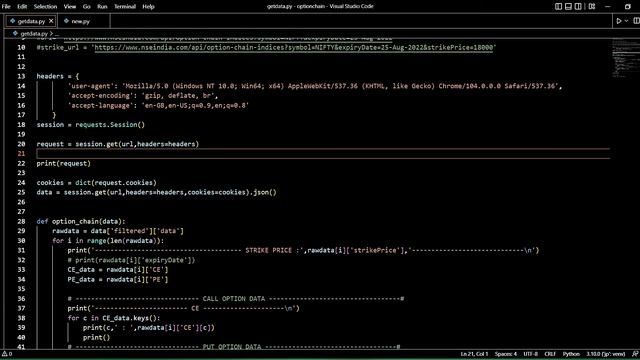Toggle the primary side bar layout icon
640x360 pixels.
[x=558, y=7]
